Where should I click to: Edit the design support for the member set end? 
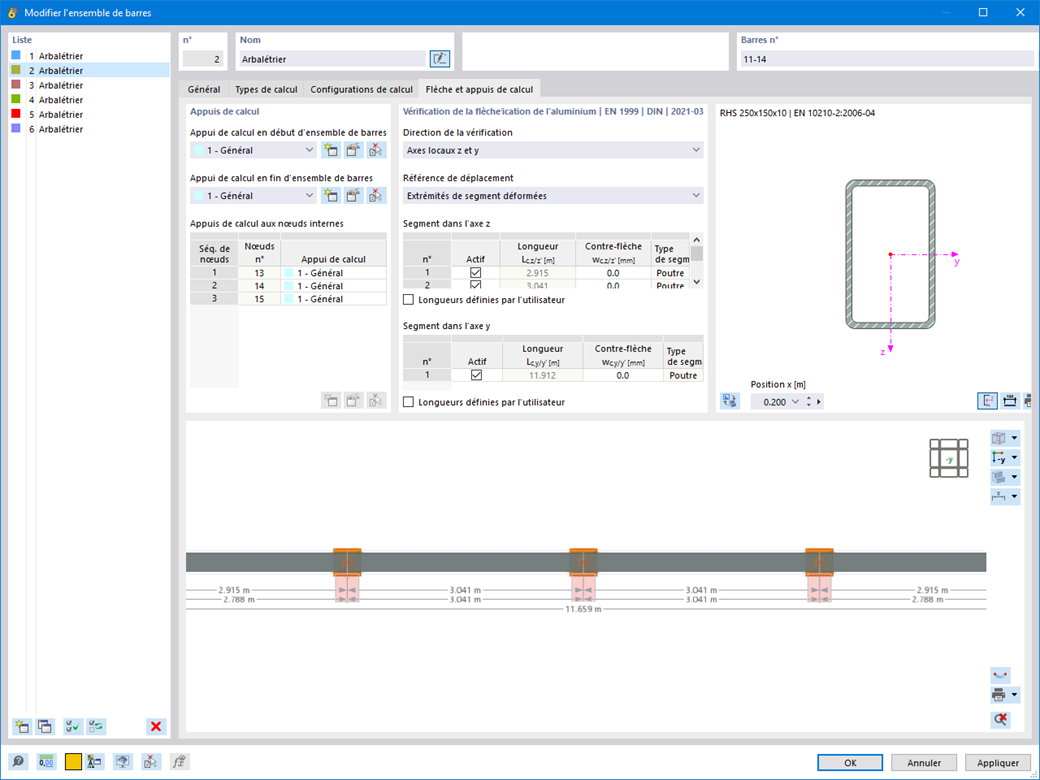(354, 196)
